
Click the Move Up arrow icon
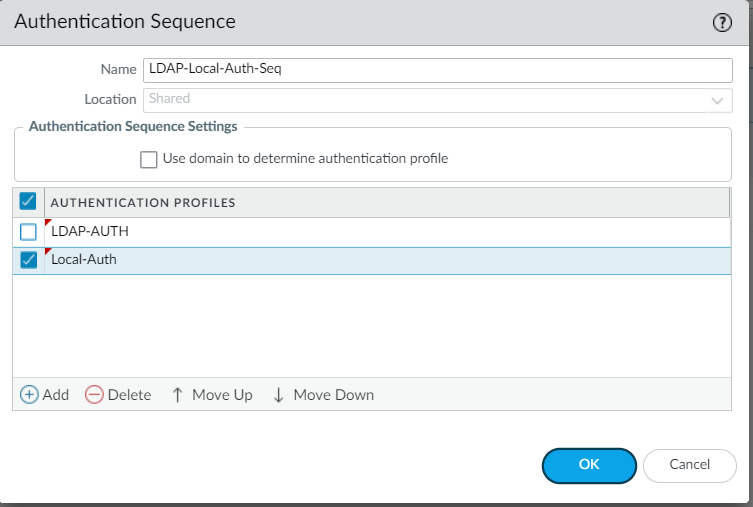177,395
